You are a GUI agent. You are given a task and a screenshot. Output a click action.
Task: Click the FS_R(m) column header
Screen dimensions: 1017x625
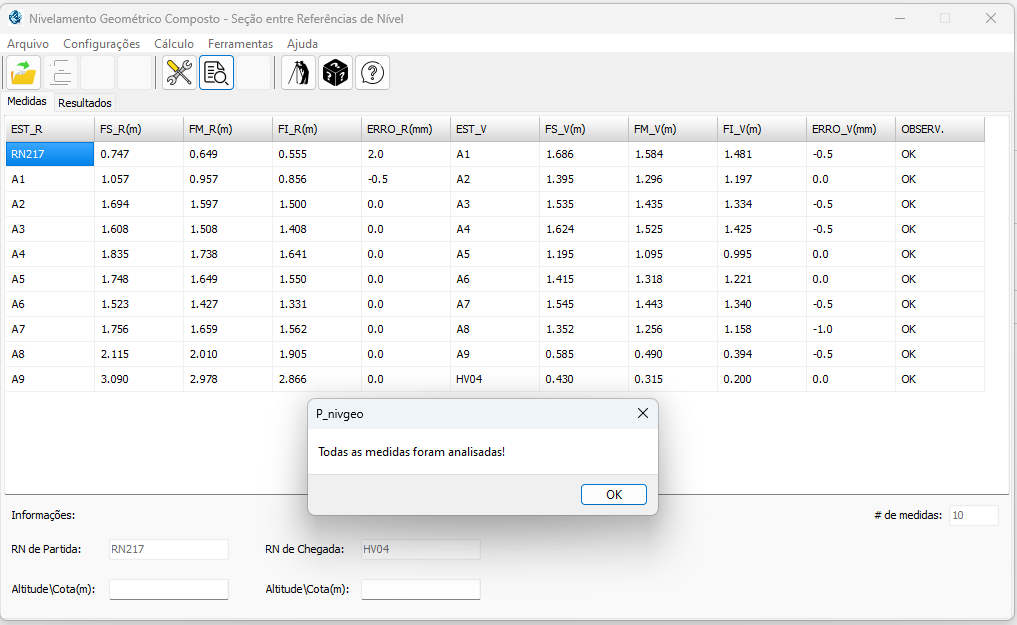(139, 129)
